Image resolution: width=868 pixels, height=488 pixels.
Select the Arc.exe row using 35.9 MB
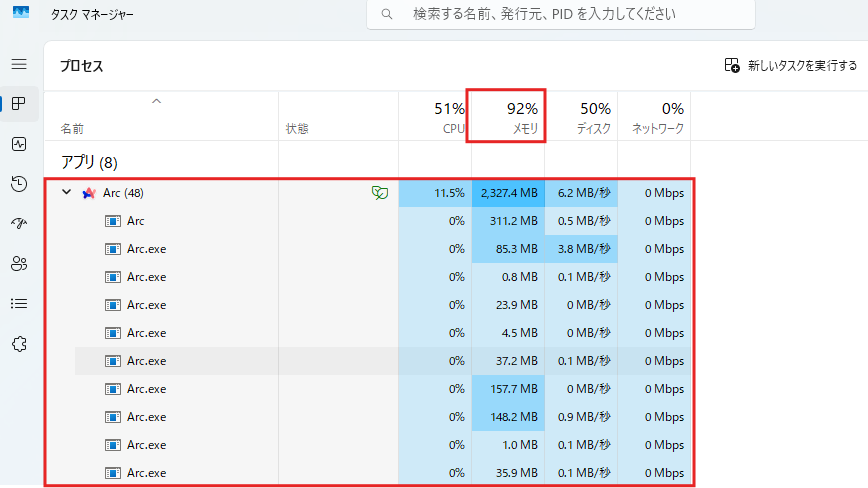[370, 473]
